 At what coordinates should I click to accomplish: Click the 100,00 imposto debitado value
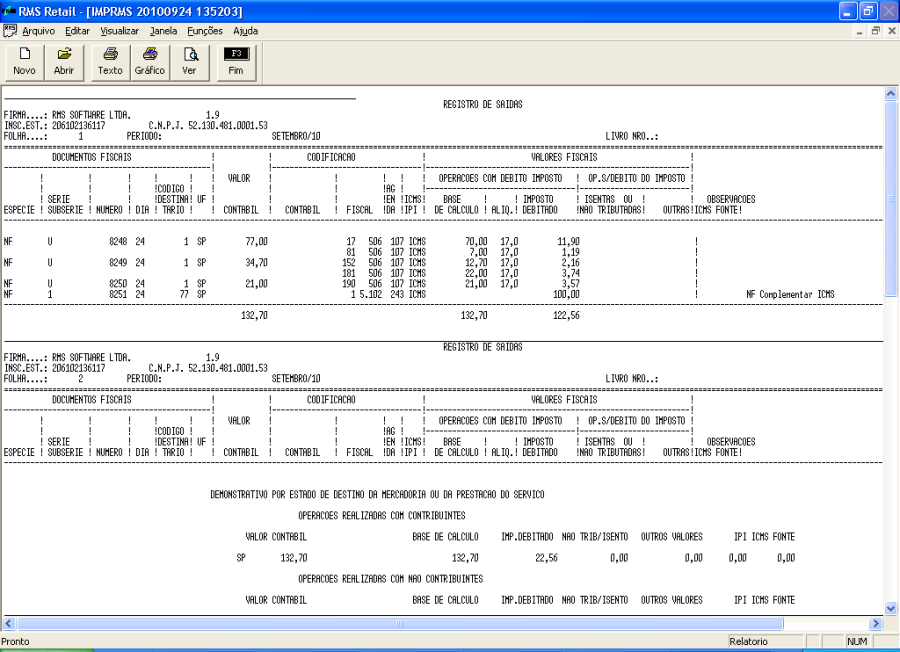pos(566,294)
